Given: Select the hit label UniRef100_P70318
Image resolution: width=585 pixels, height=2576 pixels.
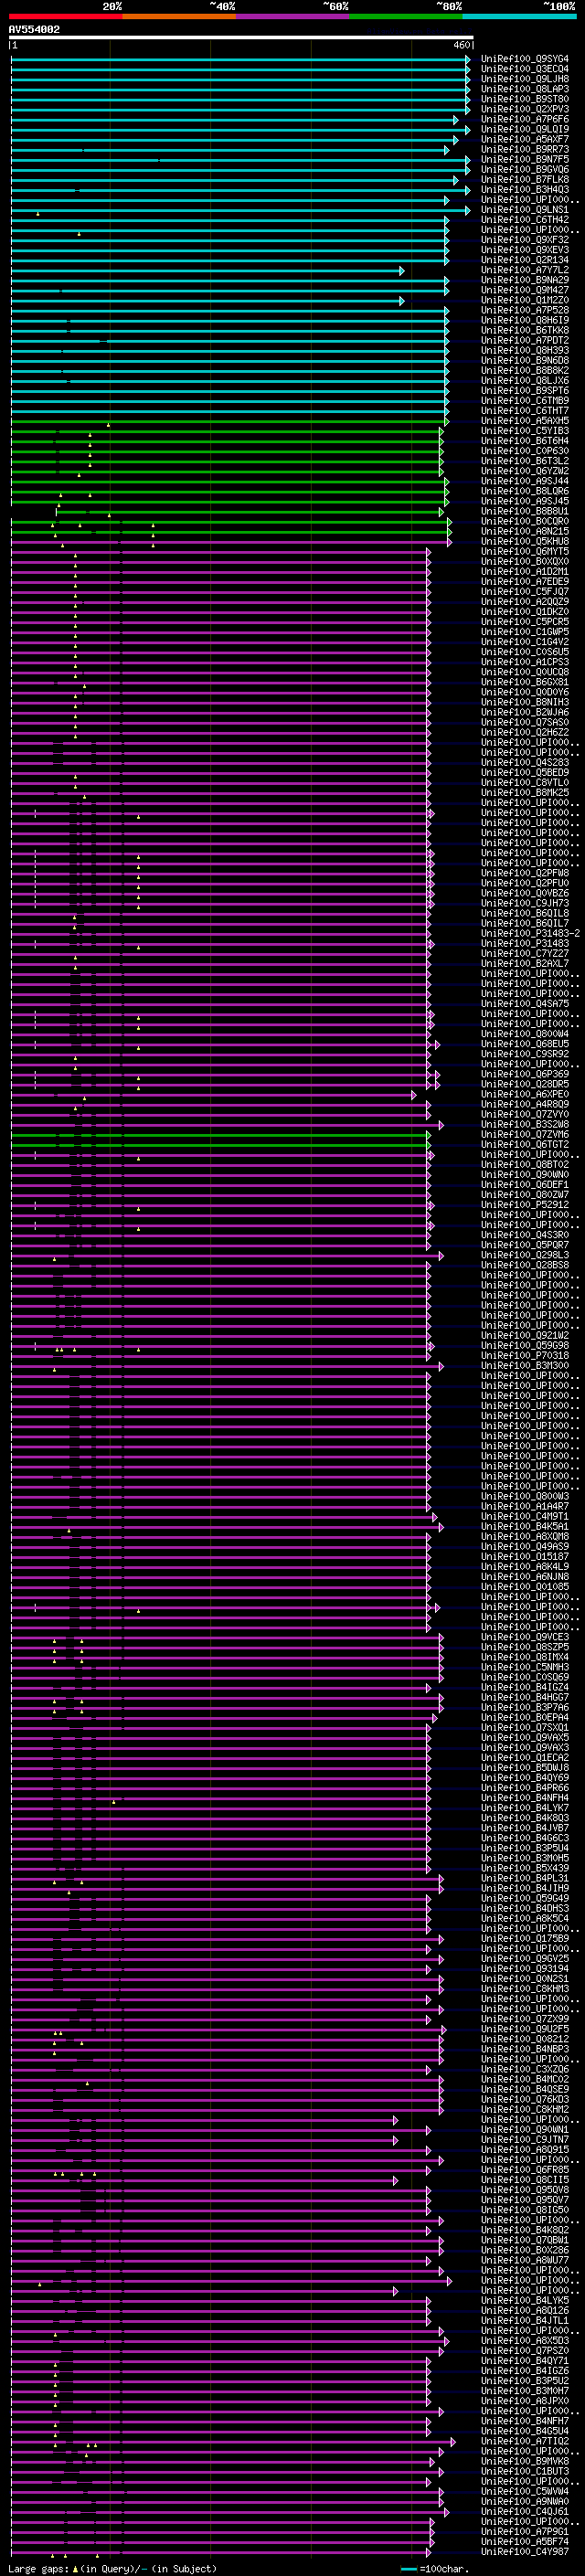Looking at the screenshot, I should pyautogui.click(x=525, y=1356).
